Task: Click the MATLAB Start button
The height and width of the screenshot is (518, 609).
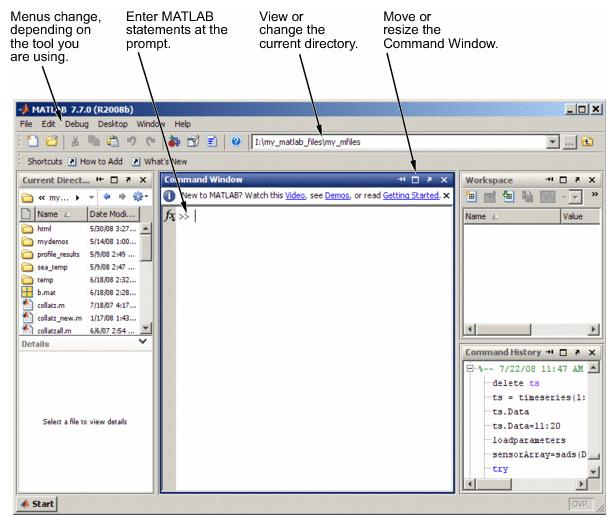Action: 37,504
